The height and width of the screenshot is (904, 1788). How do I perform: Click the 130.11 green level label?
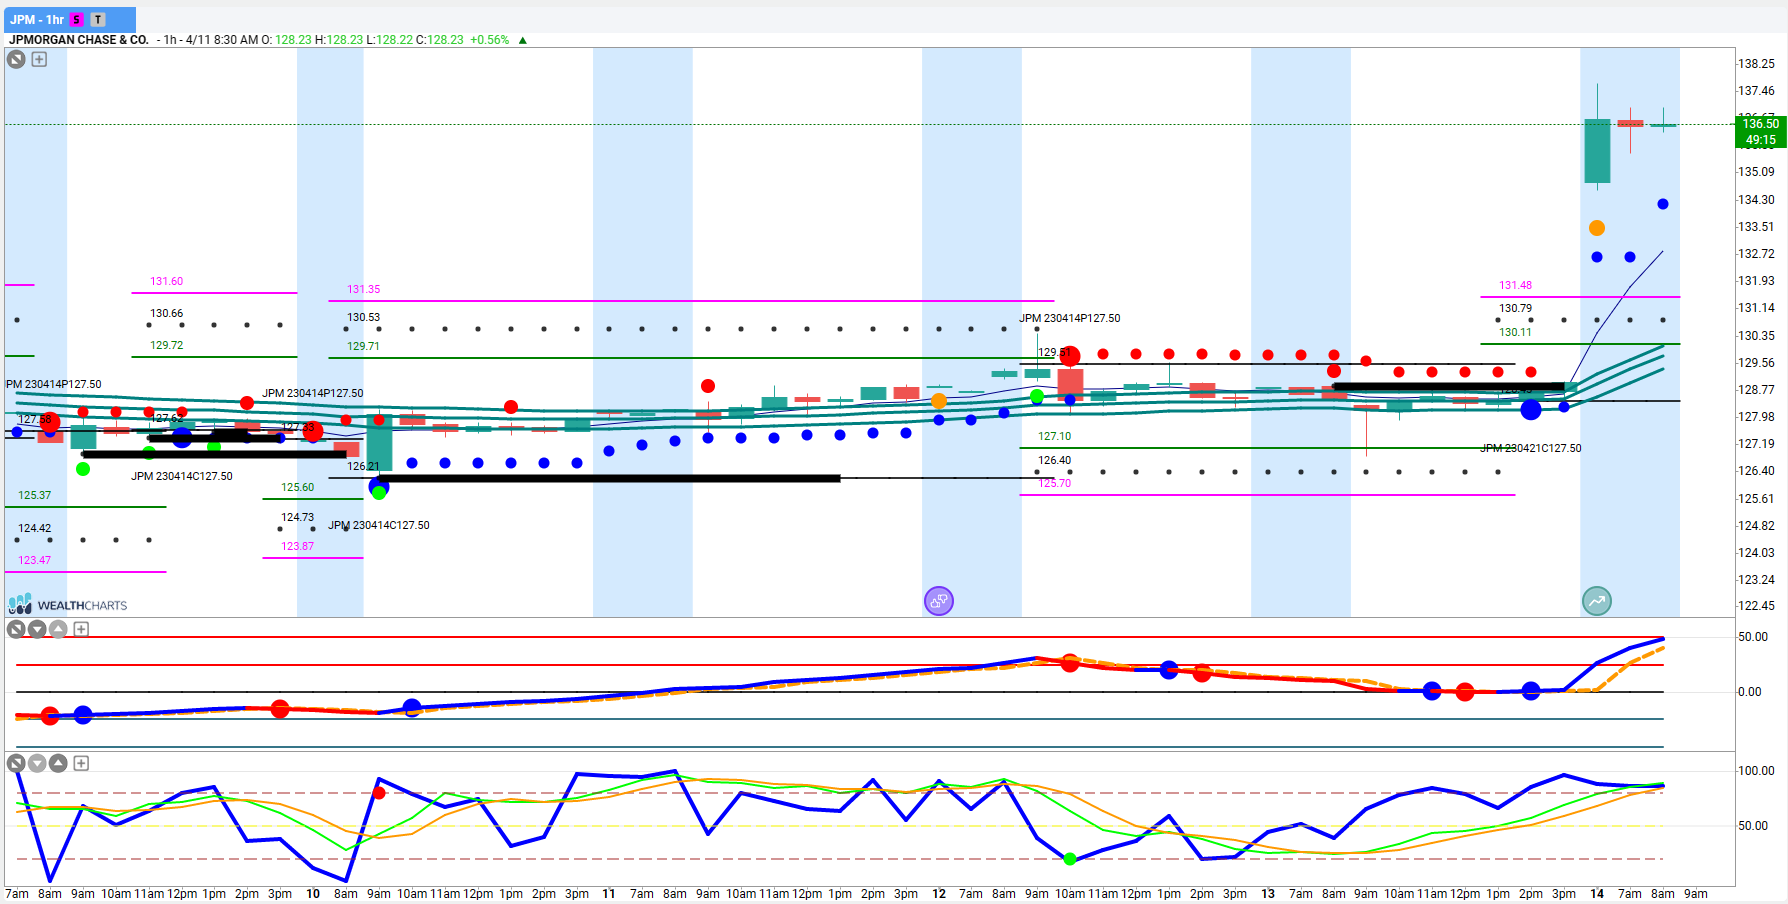pyautogui.click(x=1516, y=332)
